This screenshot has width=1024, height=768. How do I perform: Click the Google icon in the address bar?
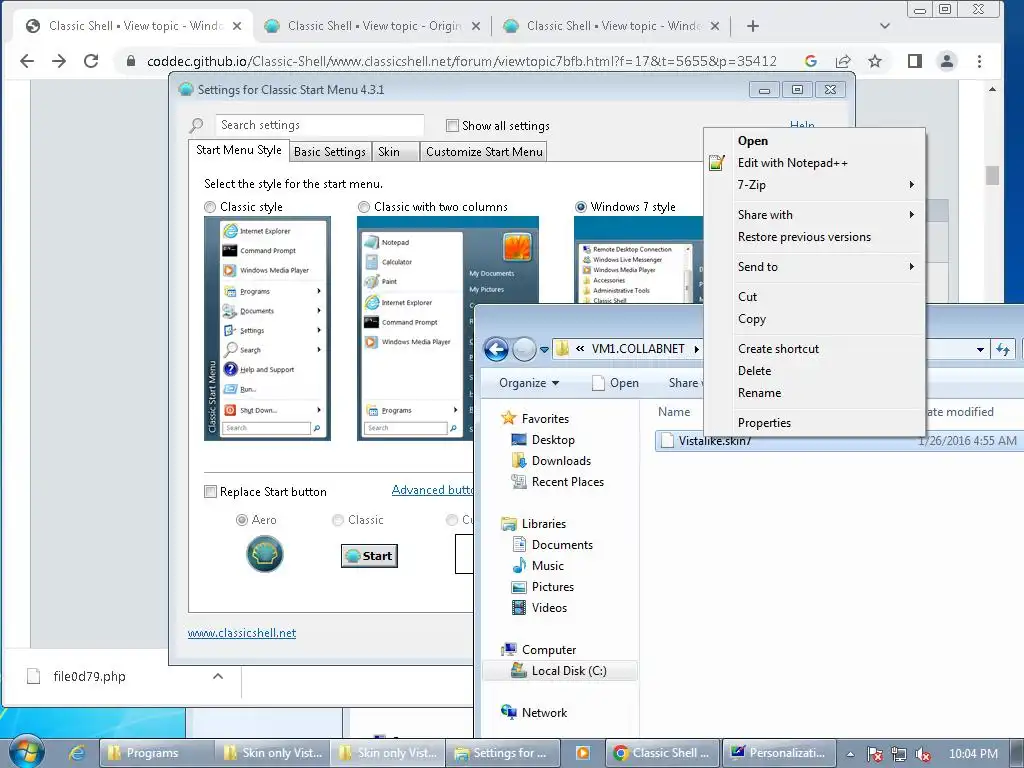[x=811, y=61]
